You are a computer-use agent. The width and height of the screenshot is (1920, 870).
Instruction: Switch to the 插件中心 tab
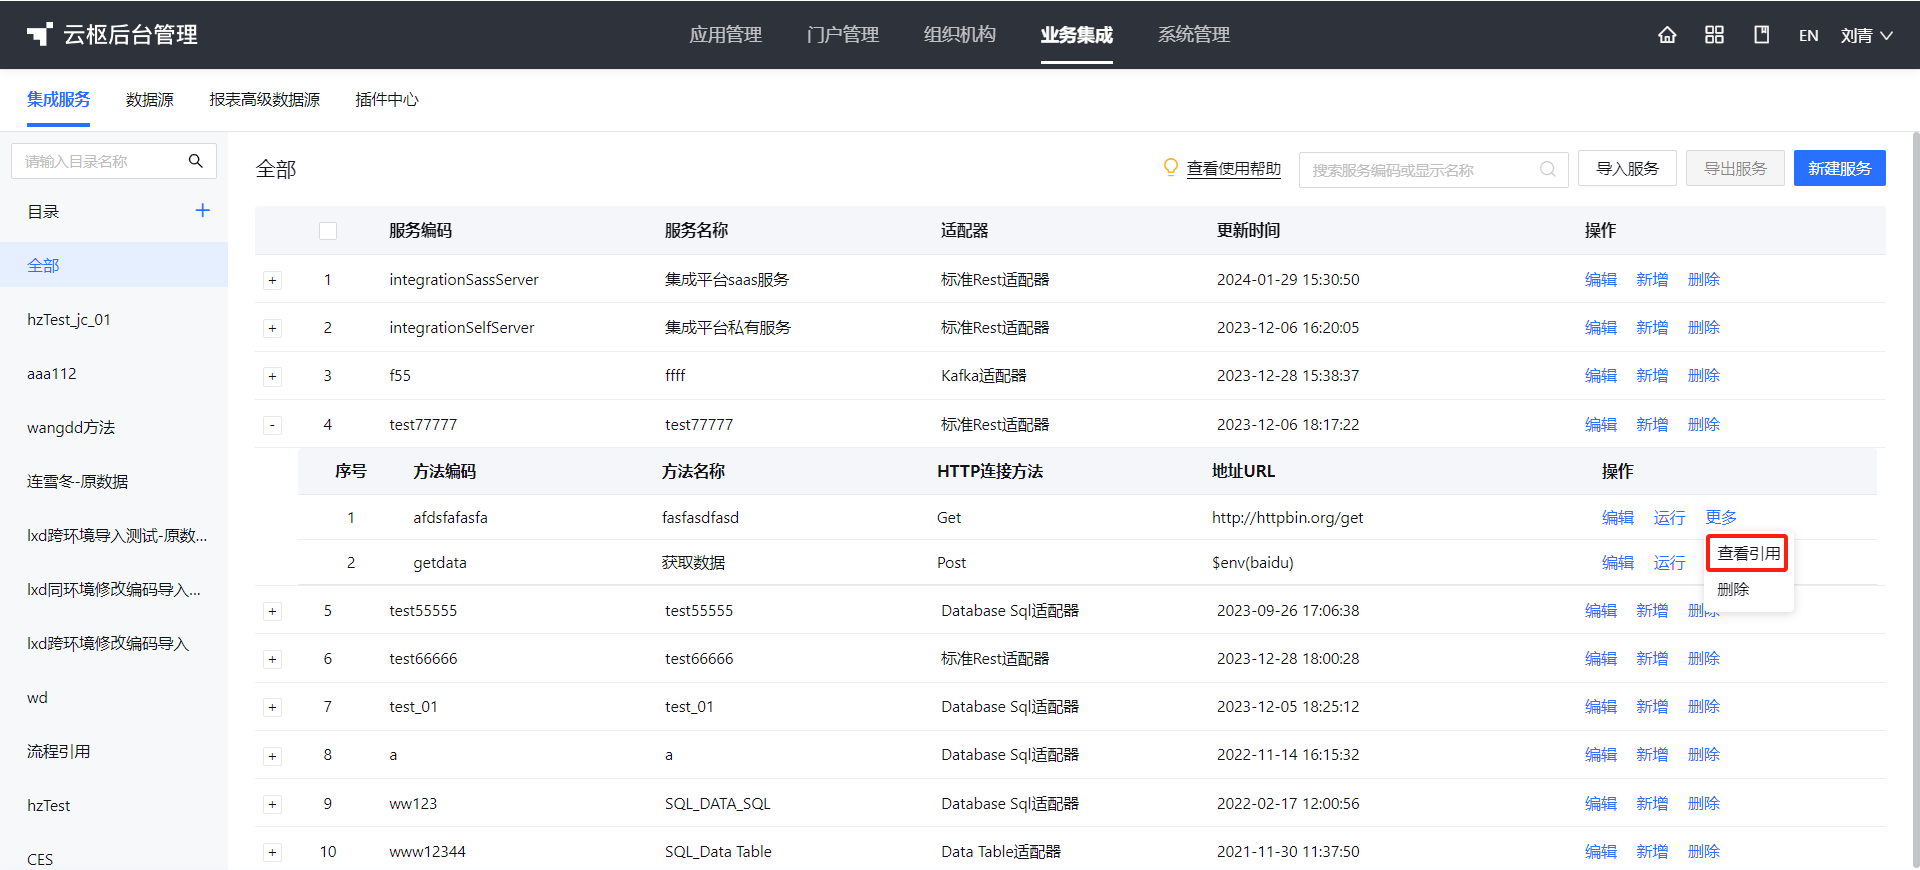(x=387, y=99)
